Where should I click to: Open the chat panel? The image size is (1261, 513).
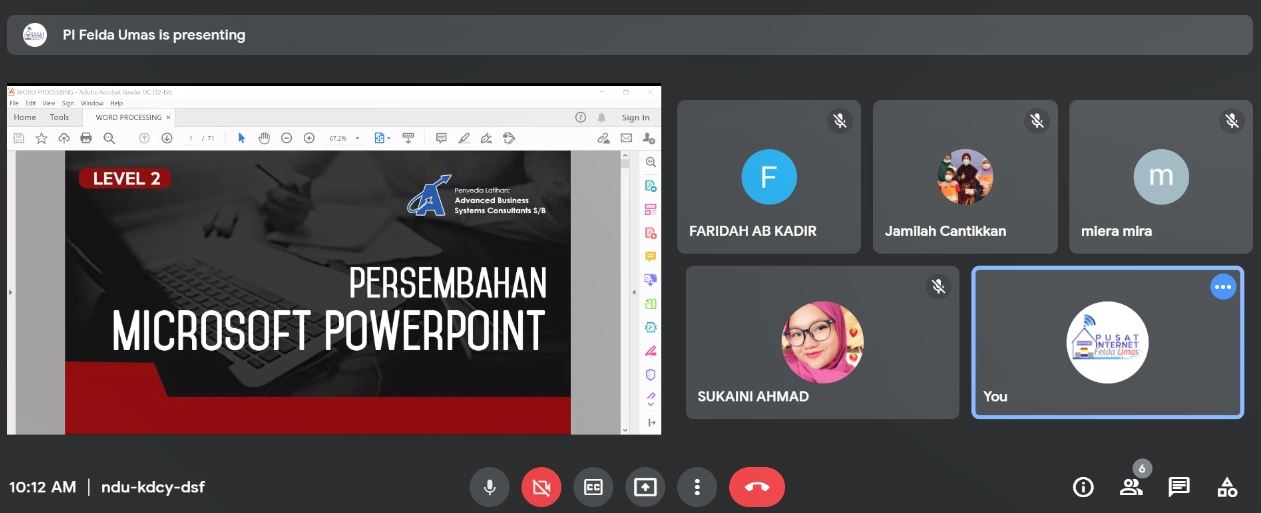1179,487
